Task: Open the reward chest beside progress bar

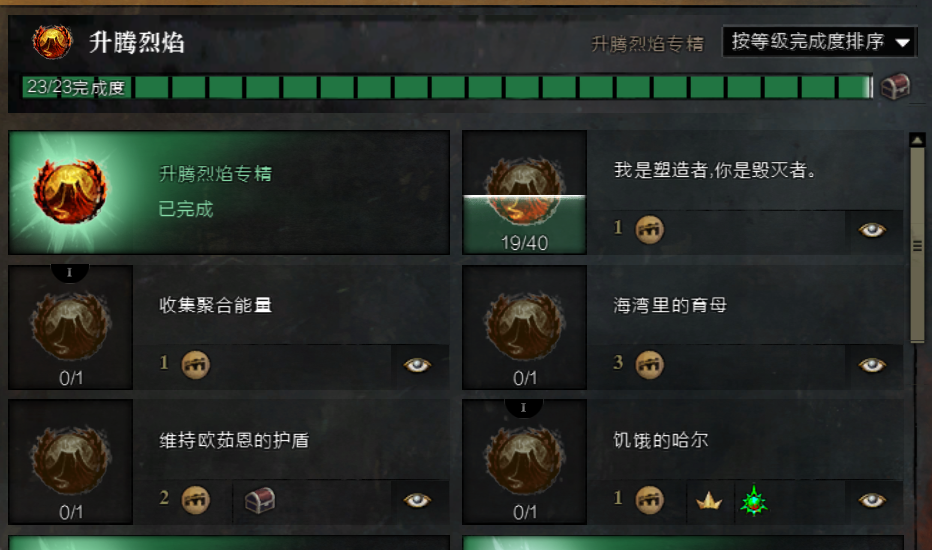Action: point(895,87)
